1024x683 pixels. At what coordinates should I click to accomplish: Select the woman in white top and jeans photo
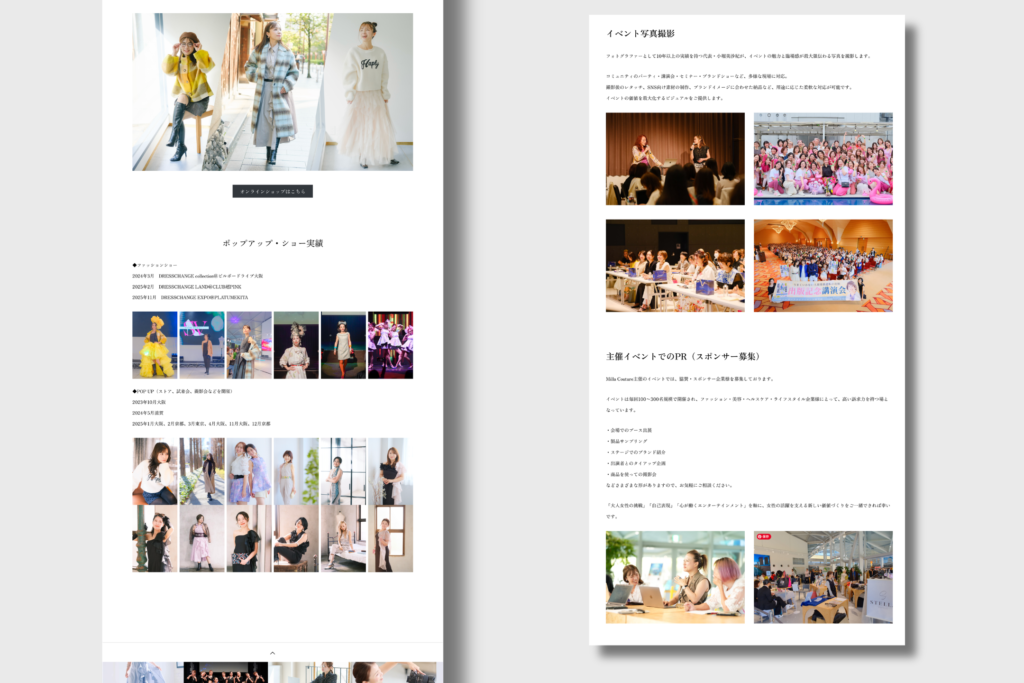154,471
